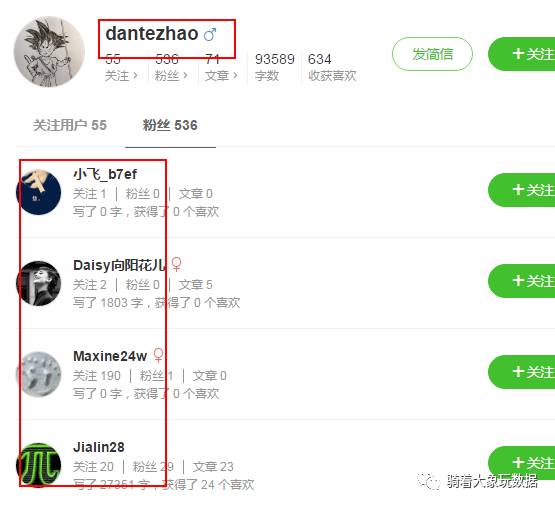Screen dimensions: 555x506
Task: Open the Jialin28 username link
Action: tap(99, 447)
